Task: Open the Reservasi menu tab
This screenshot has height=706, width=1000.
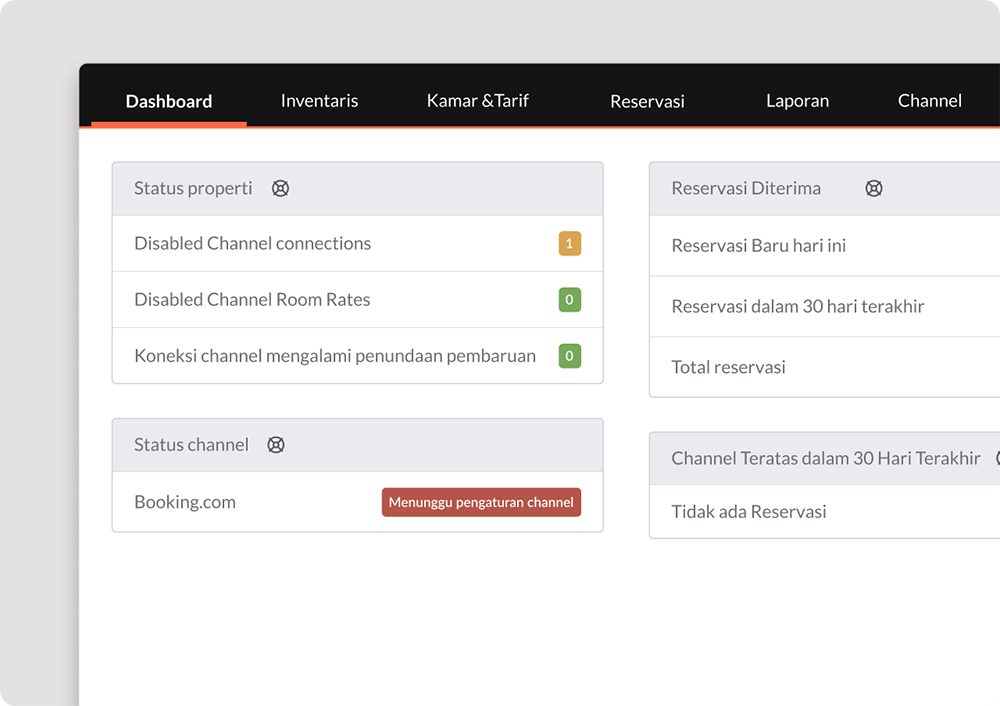Action: click(647, 101)
